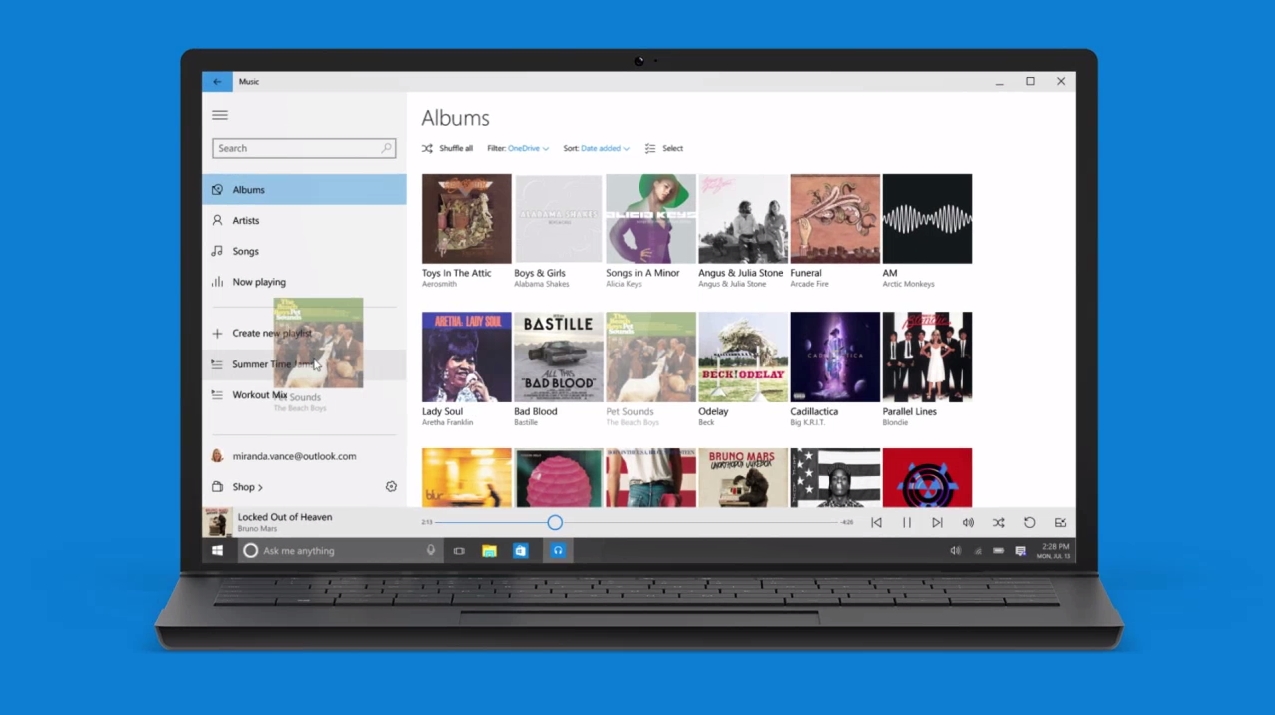Click the Create new playlist label
This screenshot has height=715, width=1275.
272,333
